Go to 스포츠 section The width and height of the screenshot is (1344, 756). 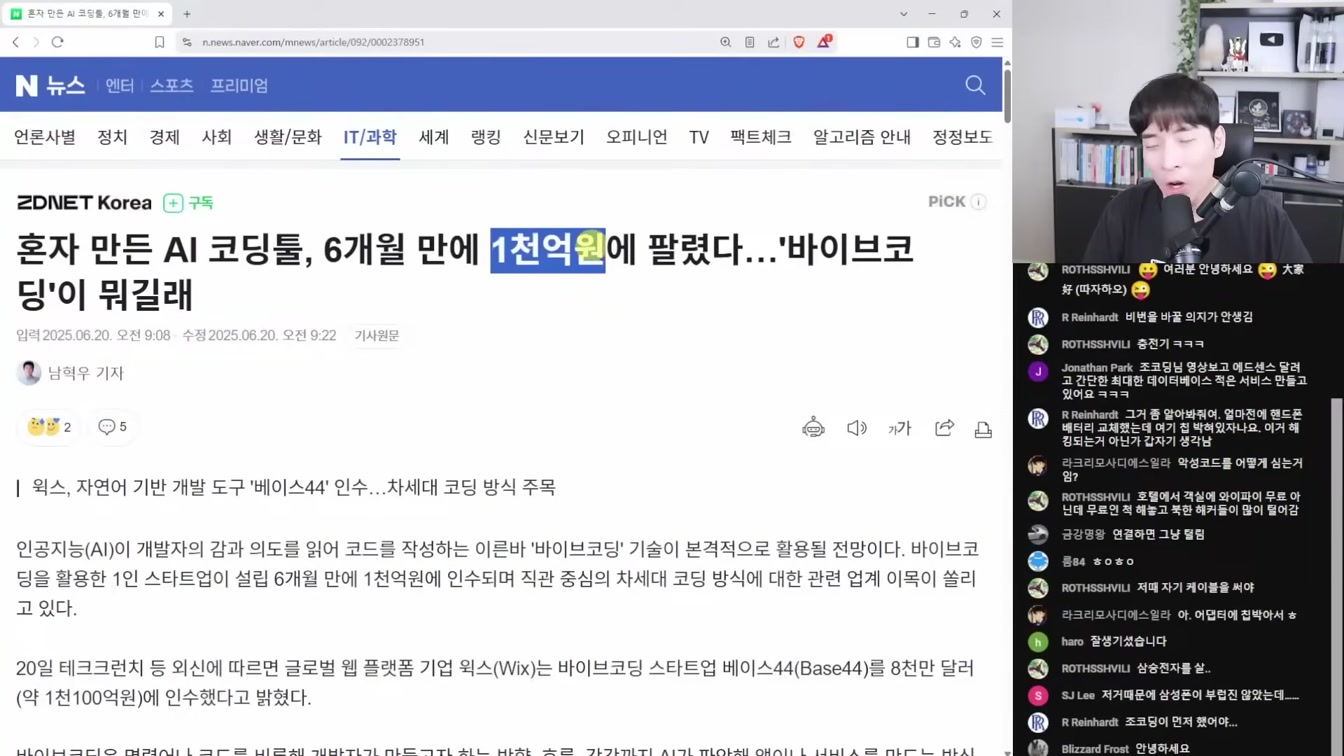(172, 86)
